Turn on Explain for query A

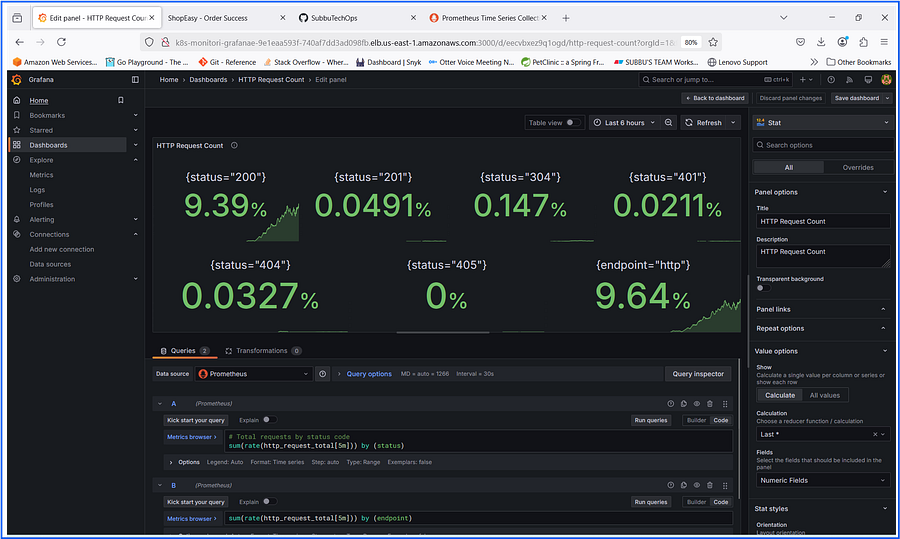(269, 420)
